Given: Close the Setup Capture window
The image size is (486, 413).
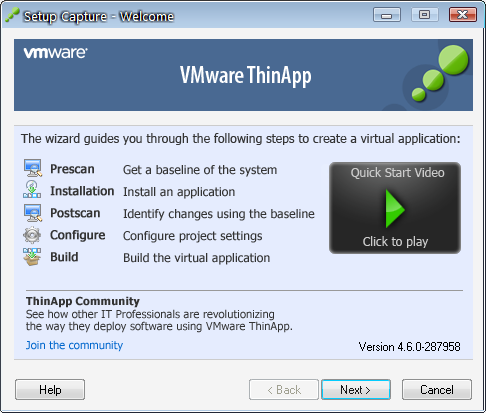Looking at the screenshot, I should [463, 15].
